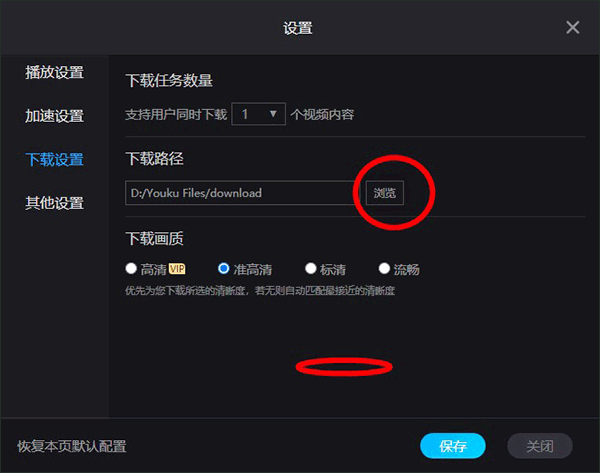The height and width of the screenshot is (473, 600).
Task: Click the 设置 dialog title
Action: pyautogui.click(x=298, y=28)
